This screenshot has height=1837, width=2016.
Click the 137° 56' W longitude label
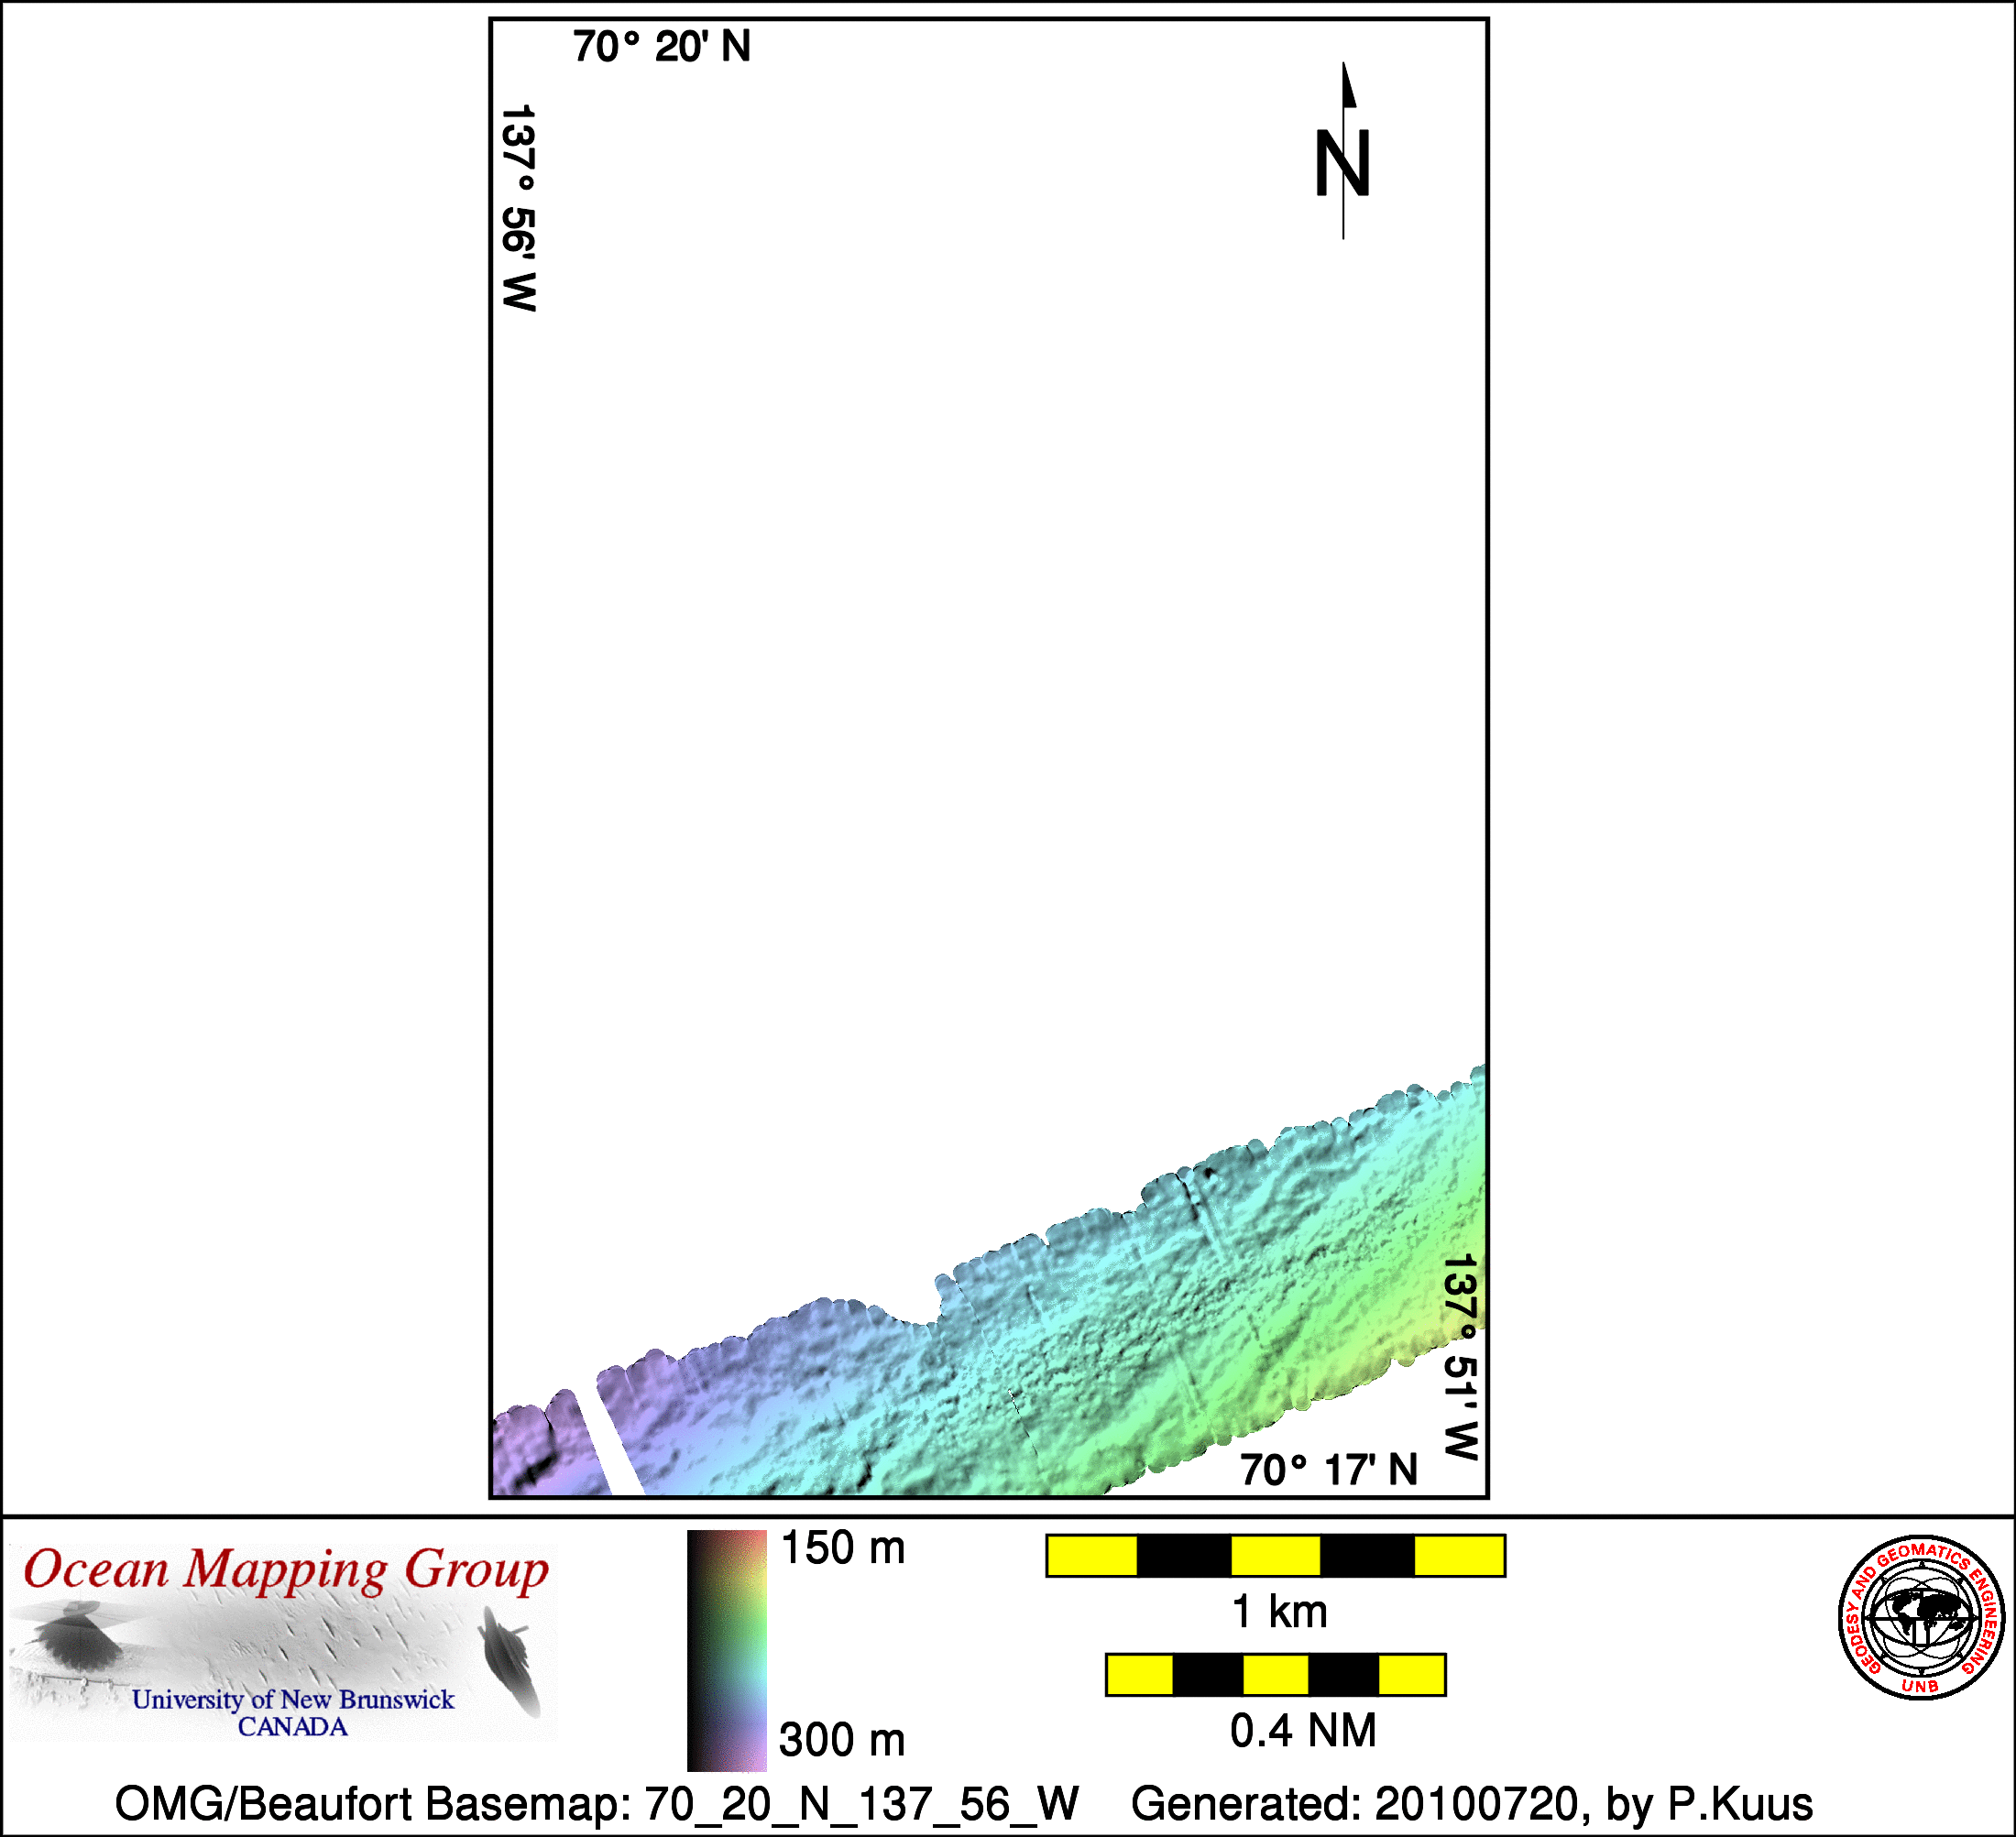click(519, 208)
